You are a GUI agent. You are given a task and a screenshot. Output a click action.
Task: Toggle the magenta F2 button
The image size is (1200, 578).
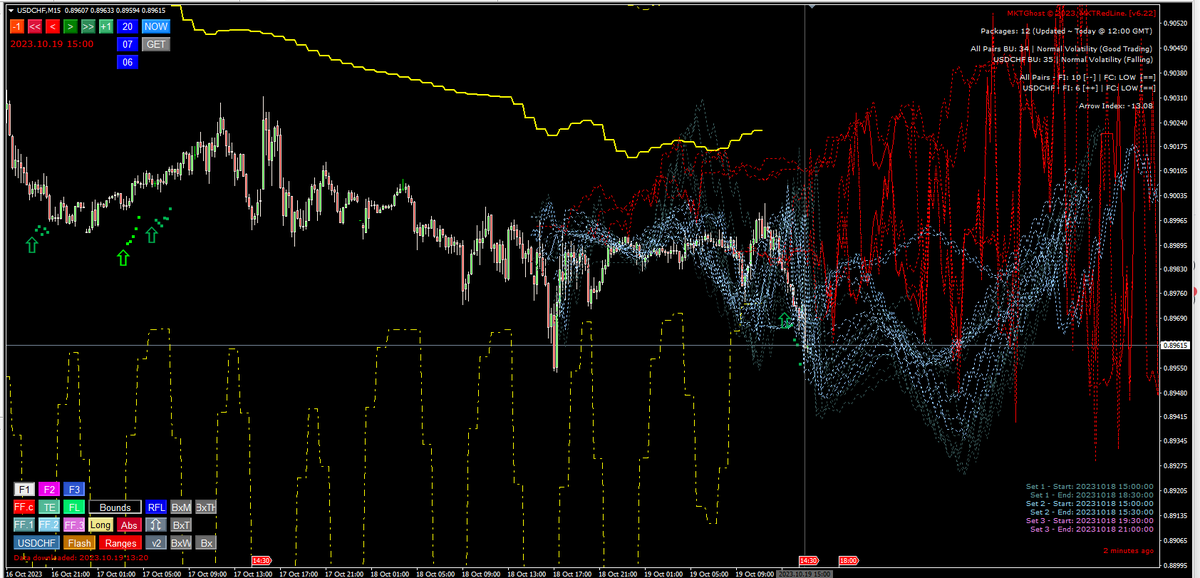pos(49,489)
